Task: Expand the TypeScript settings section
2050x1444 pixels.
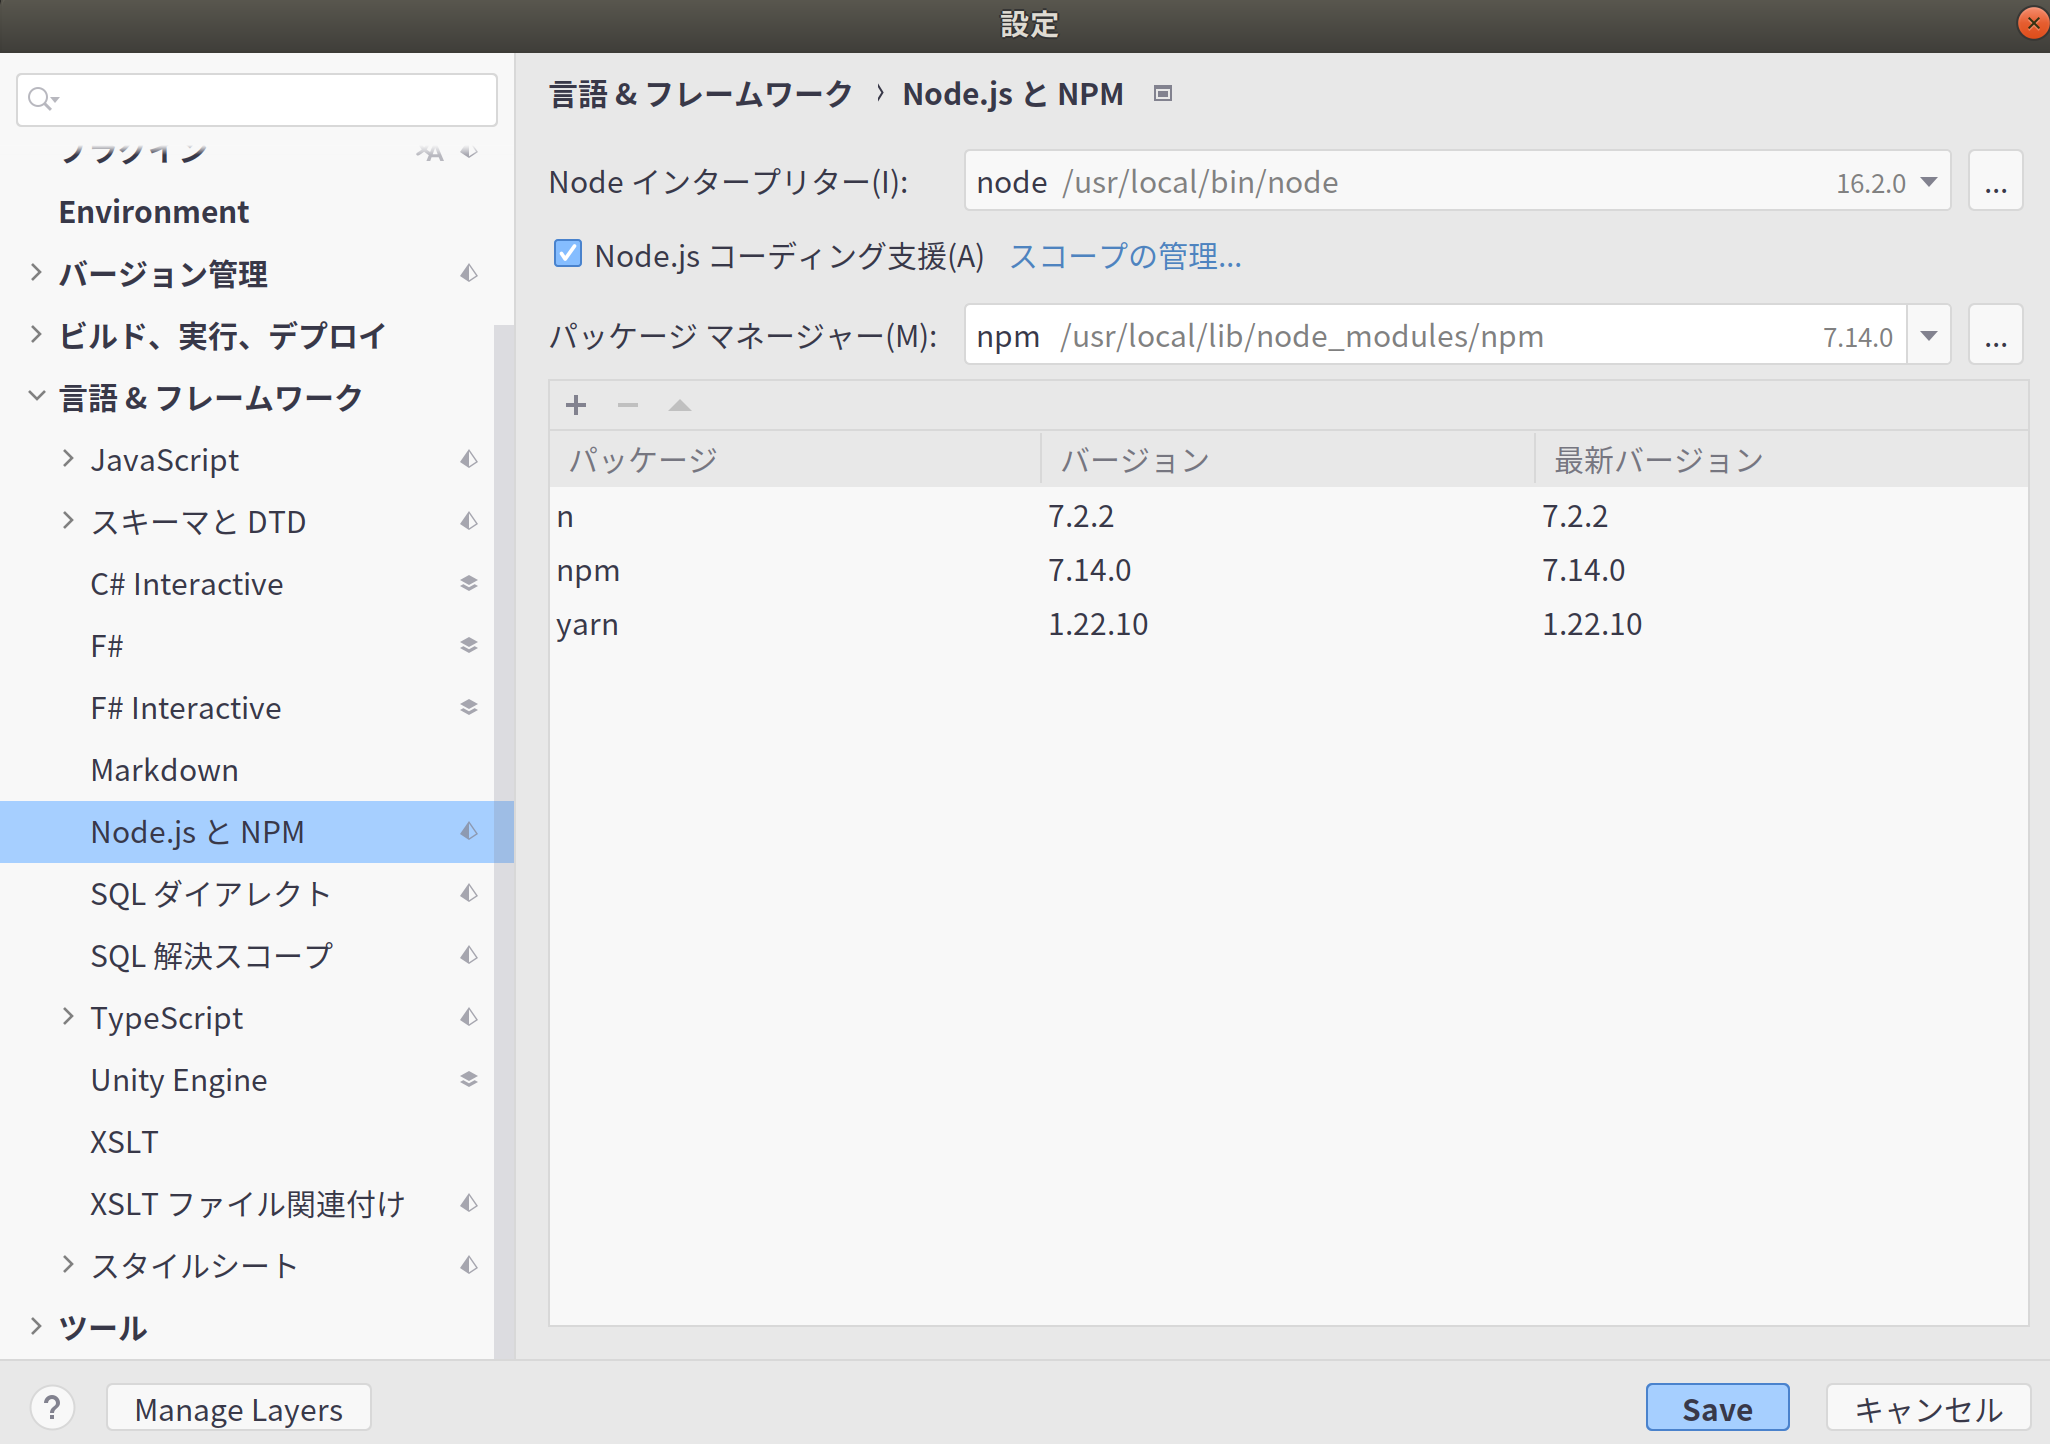Action: point(67,1017)
